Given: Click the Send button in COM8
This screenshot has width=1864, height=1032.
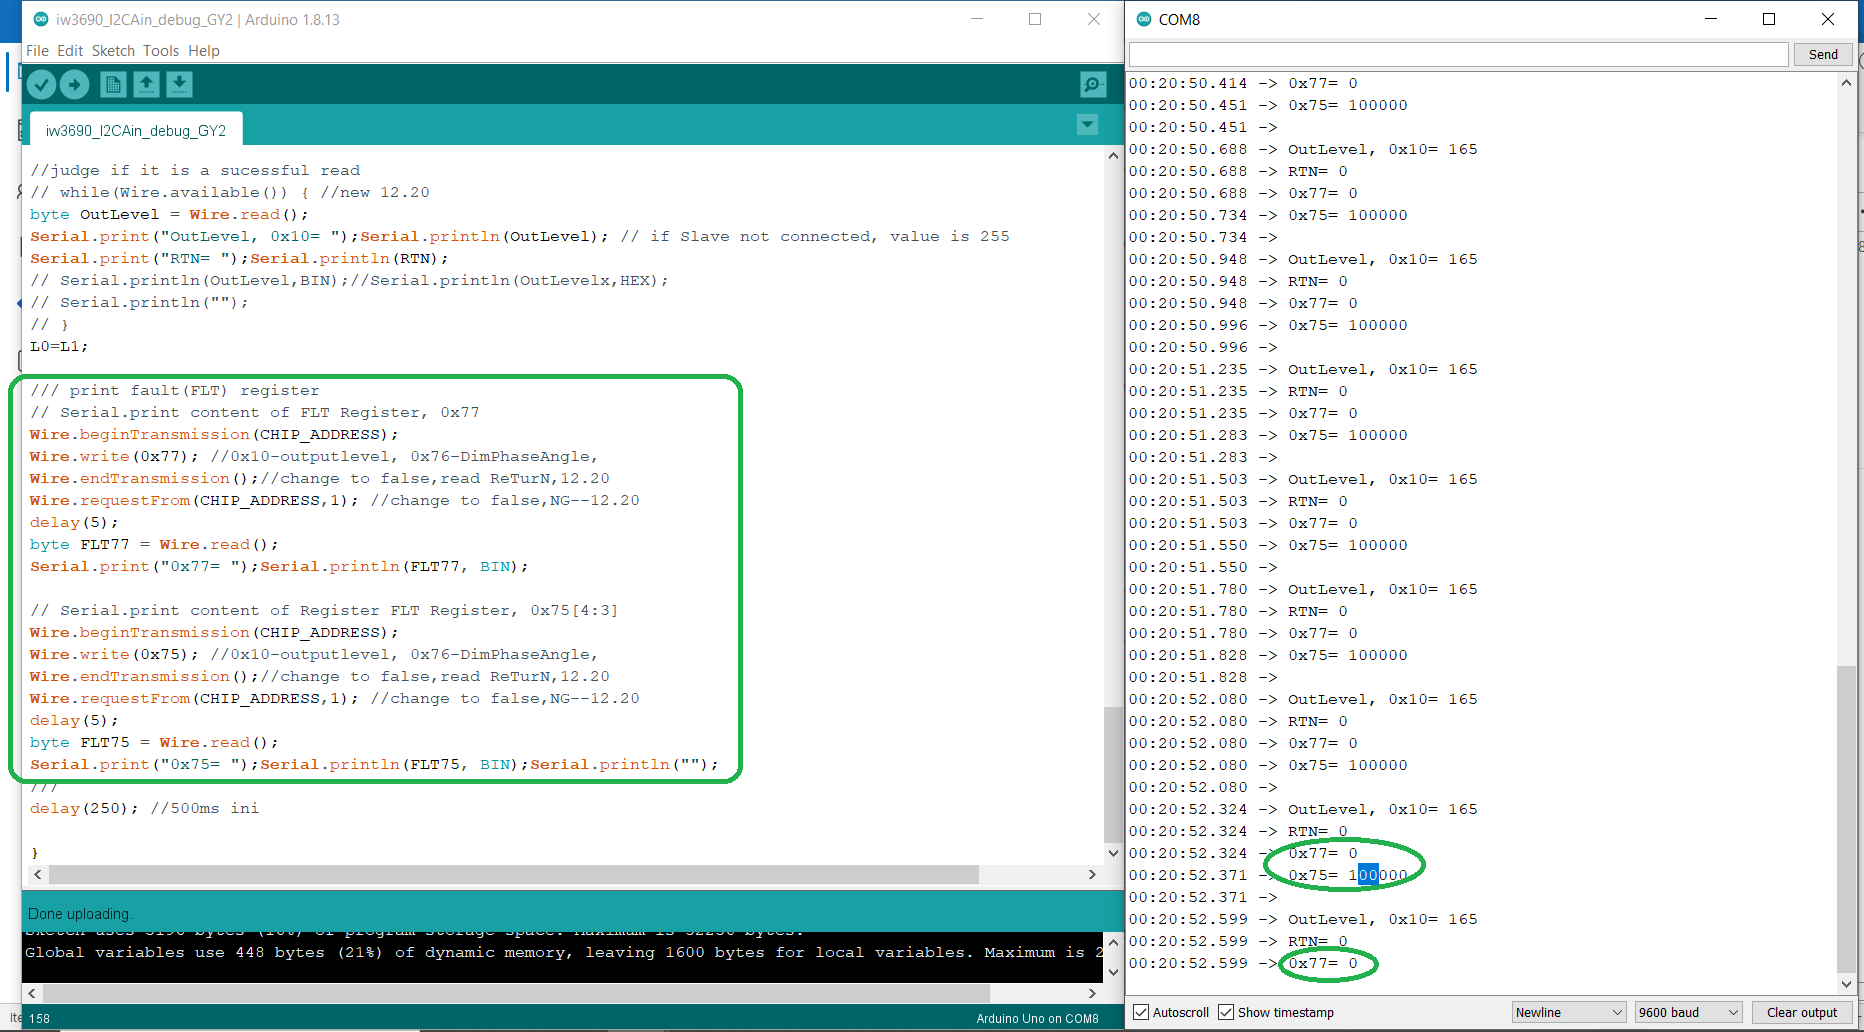Looking at the screenshot, I should click(x=1823, y=55).
